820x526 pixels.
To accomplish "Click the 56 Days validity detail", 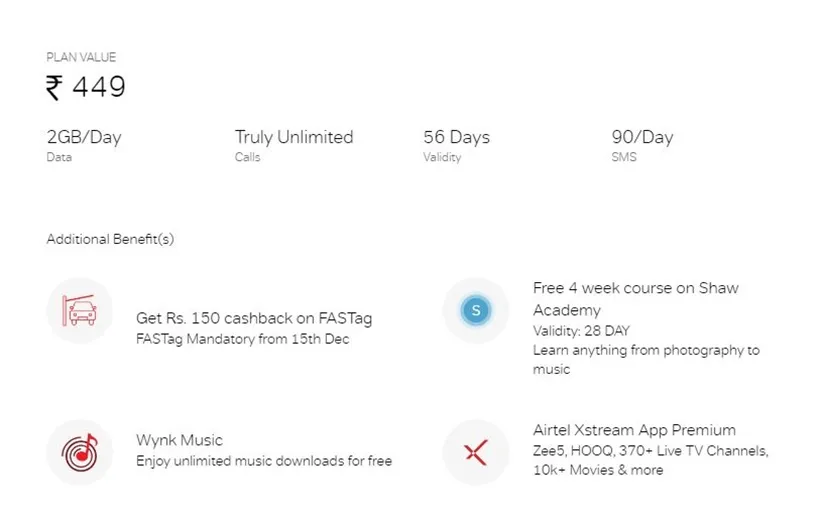I will [457, 137].
